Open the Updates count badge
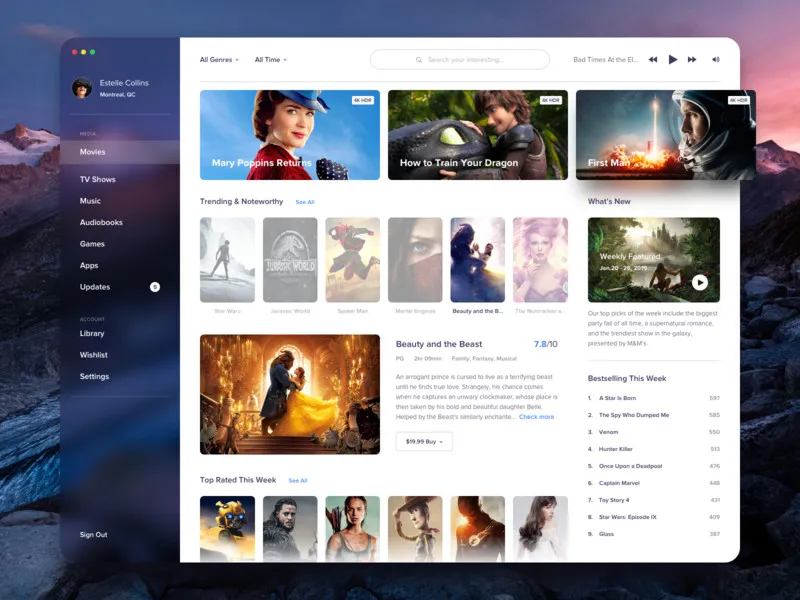This screenshot has width=800, height=600. [x=155, y=287]
